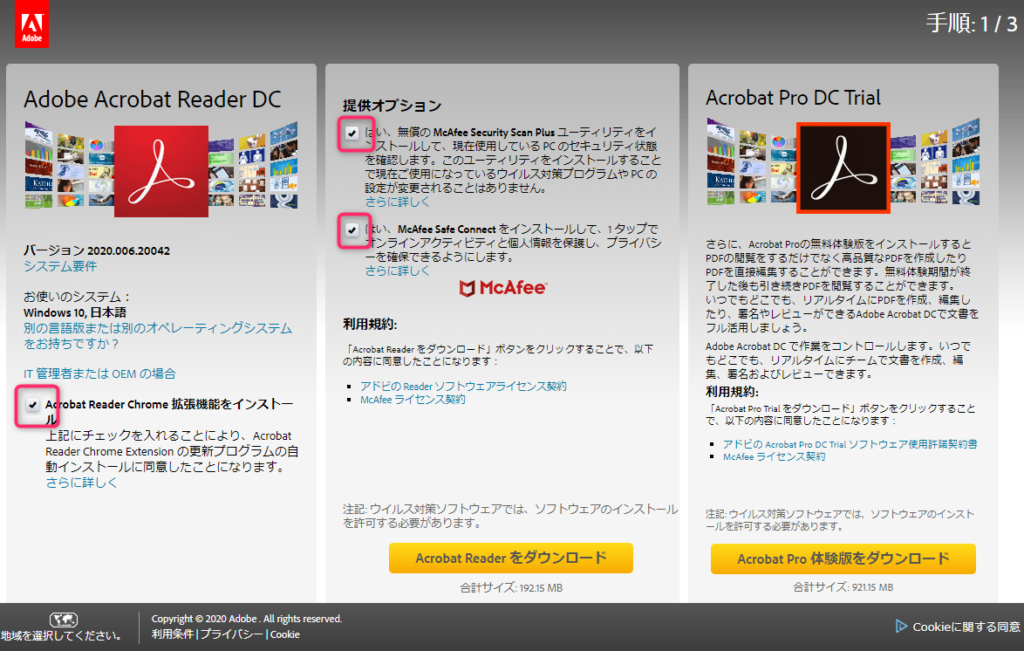1024x651 pixels.
Task: Open アドビの Reader ソフトウェアライセンス契約 link
Action: coord(463,386)
